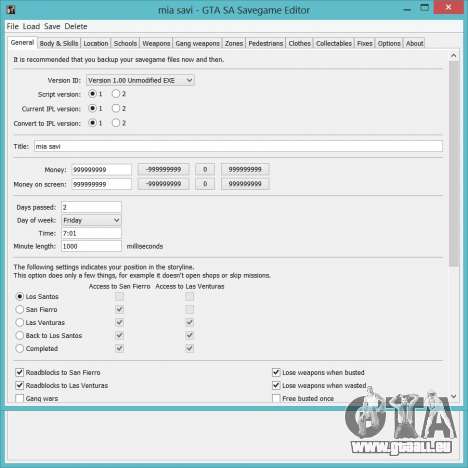Switch to the Weapons tab
468x468 pixels.
(x=156, y=43)
